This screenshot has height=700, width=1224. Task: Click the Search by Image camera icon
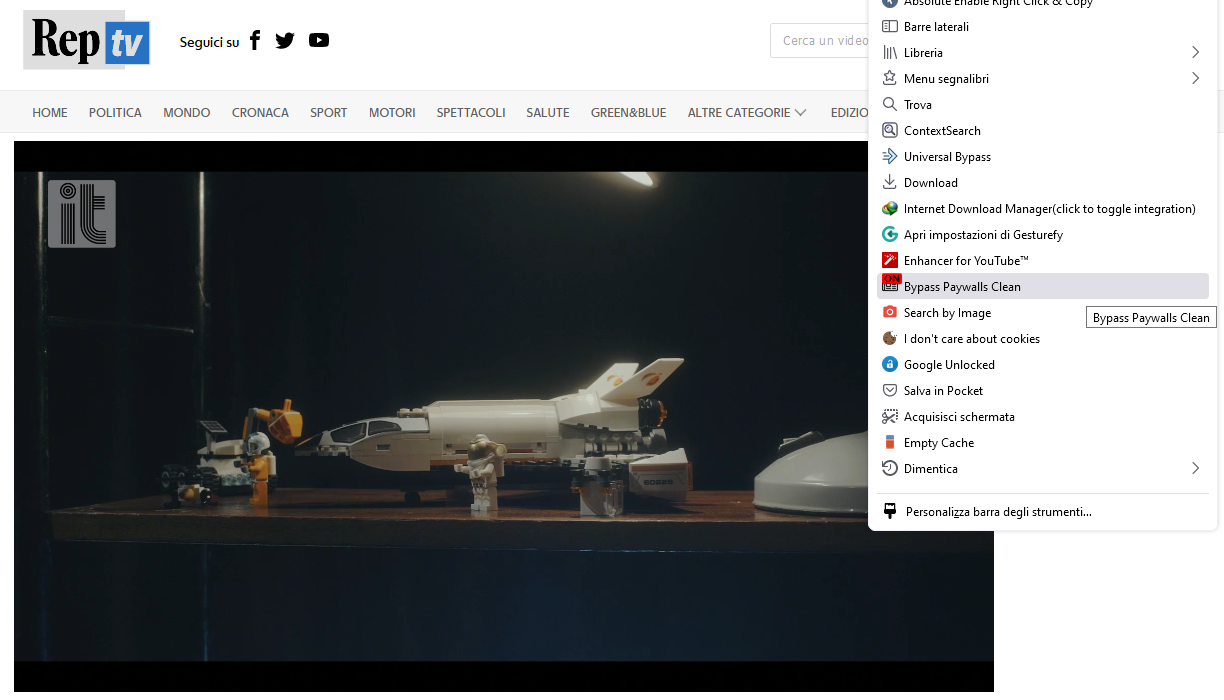tap(890, 313)
